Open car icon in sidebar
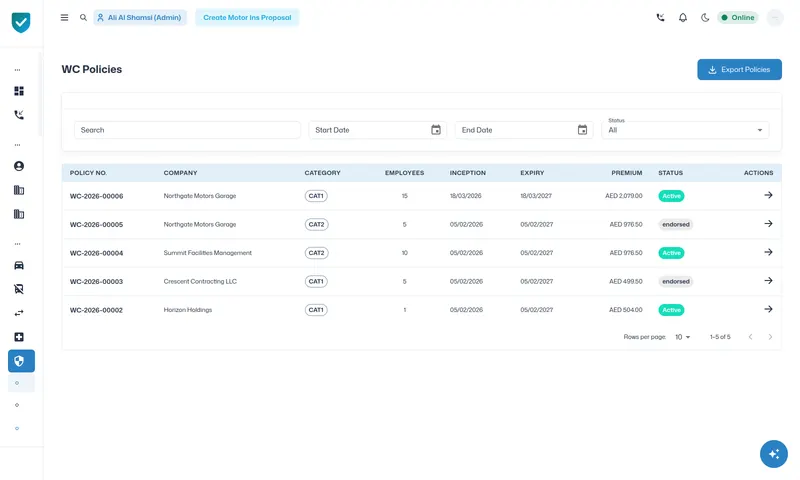 point(19,265)
